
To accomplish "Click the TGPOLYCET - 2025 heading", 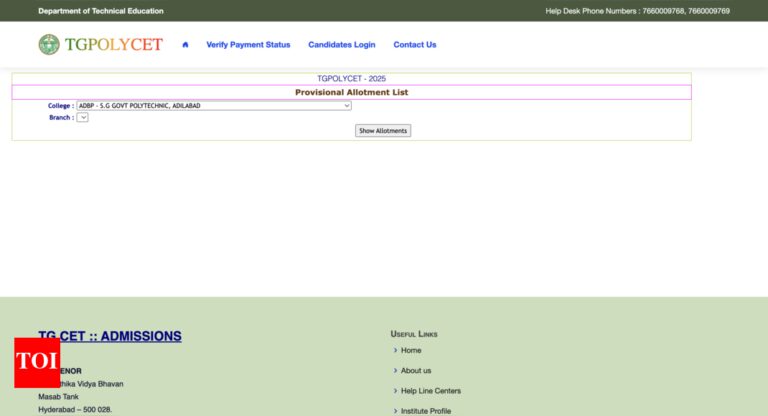I will [351, 78].
